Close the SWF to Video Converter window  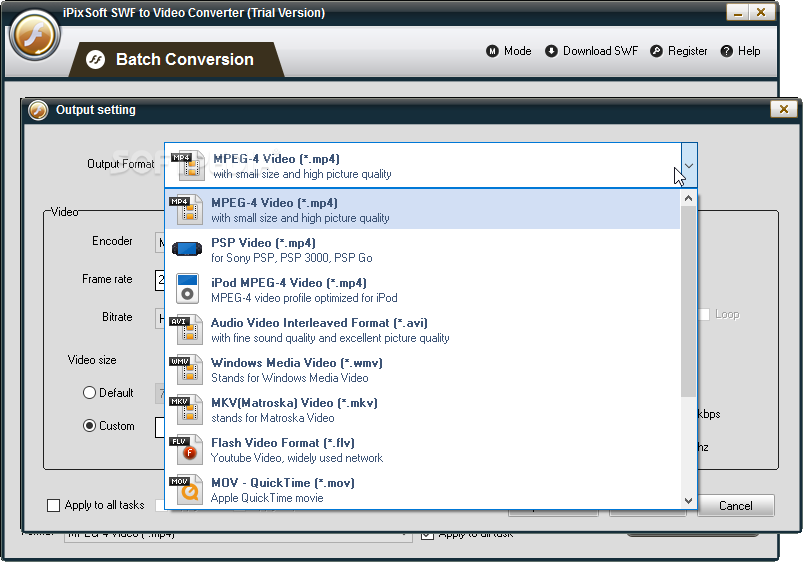click(x=762, y=12)
